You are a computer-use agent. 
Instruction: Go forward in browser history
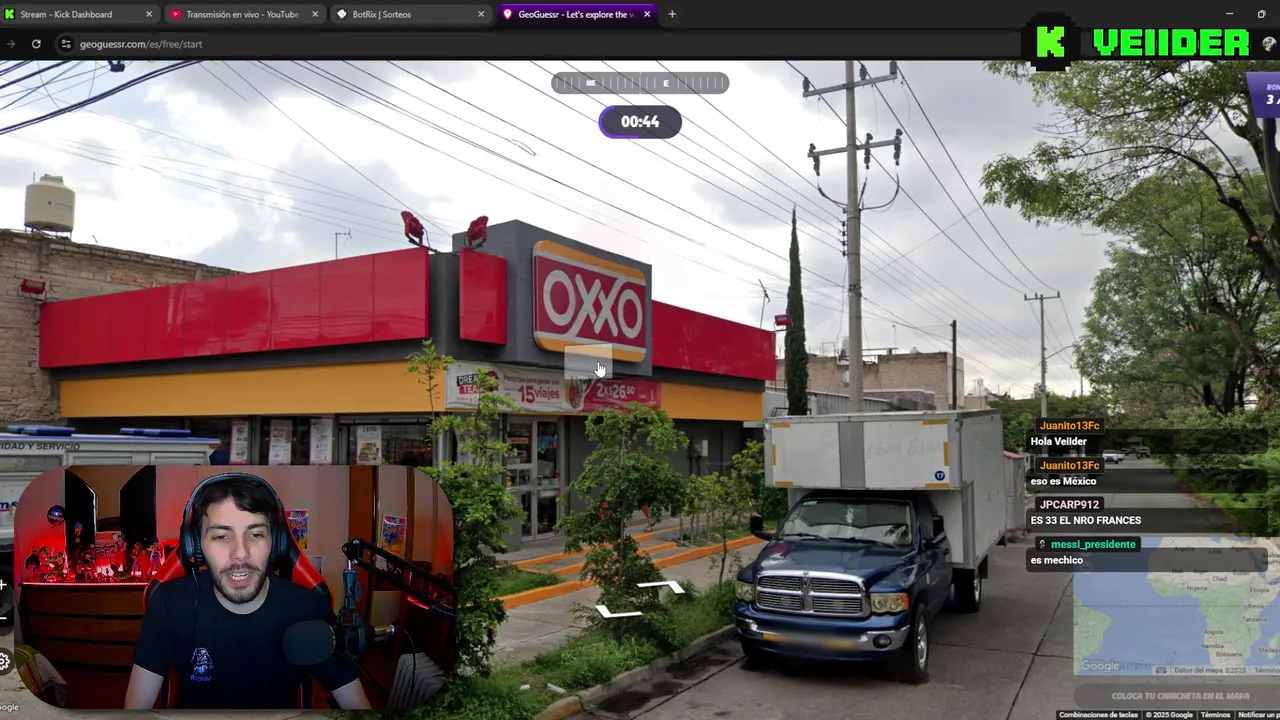[x=10, y=44]
